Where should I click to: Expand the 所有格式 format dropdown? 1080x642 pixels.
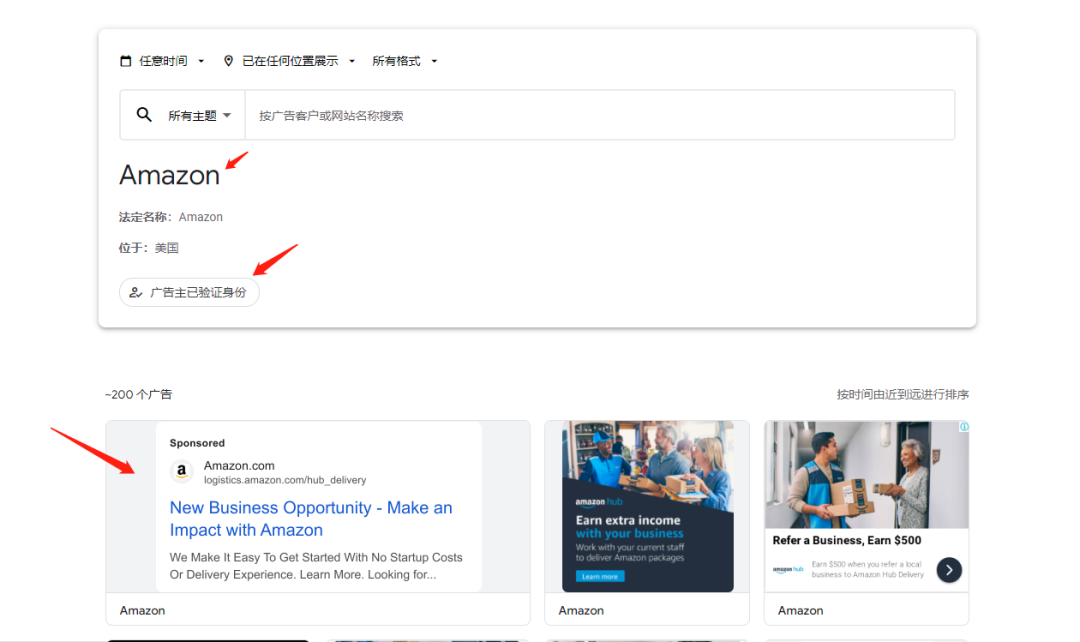pos(399,60)
